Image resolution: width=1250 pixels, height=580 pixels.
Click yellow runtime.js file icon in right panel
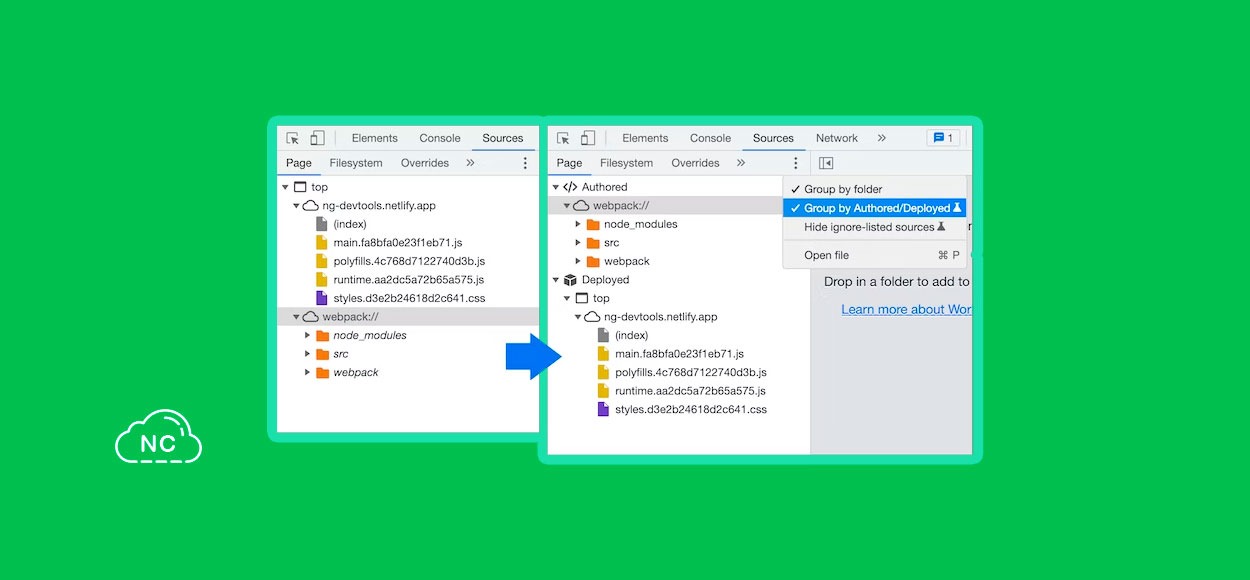(x=603, y=391)
